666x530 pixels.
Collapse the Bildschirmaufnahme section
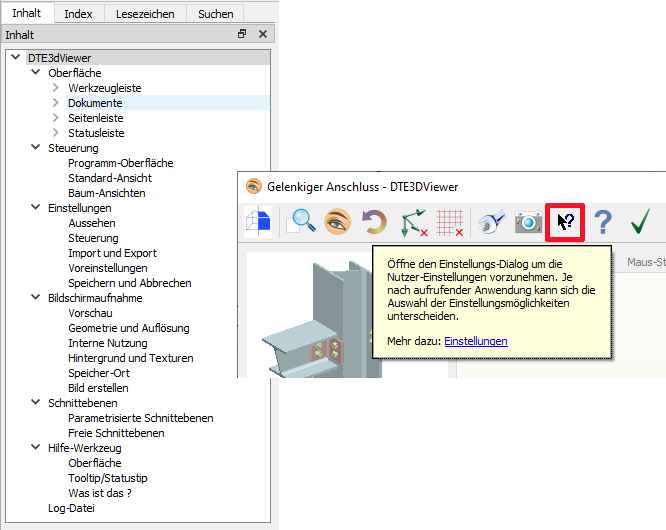click(x=36, y=298)
